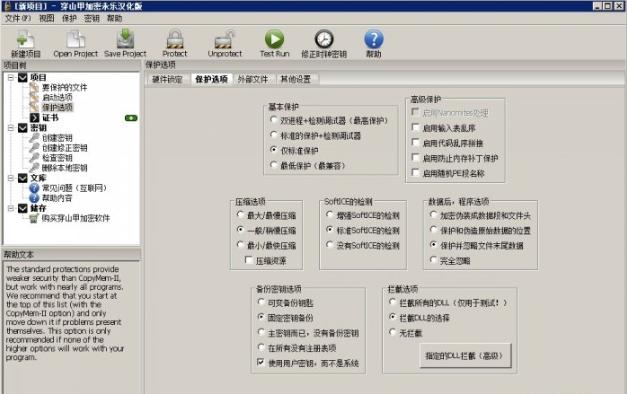Select 标准的保护+检测调试器 radio option

(274, 135)
